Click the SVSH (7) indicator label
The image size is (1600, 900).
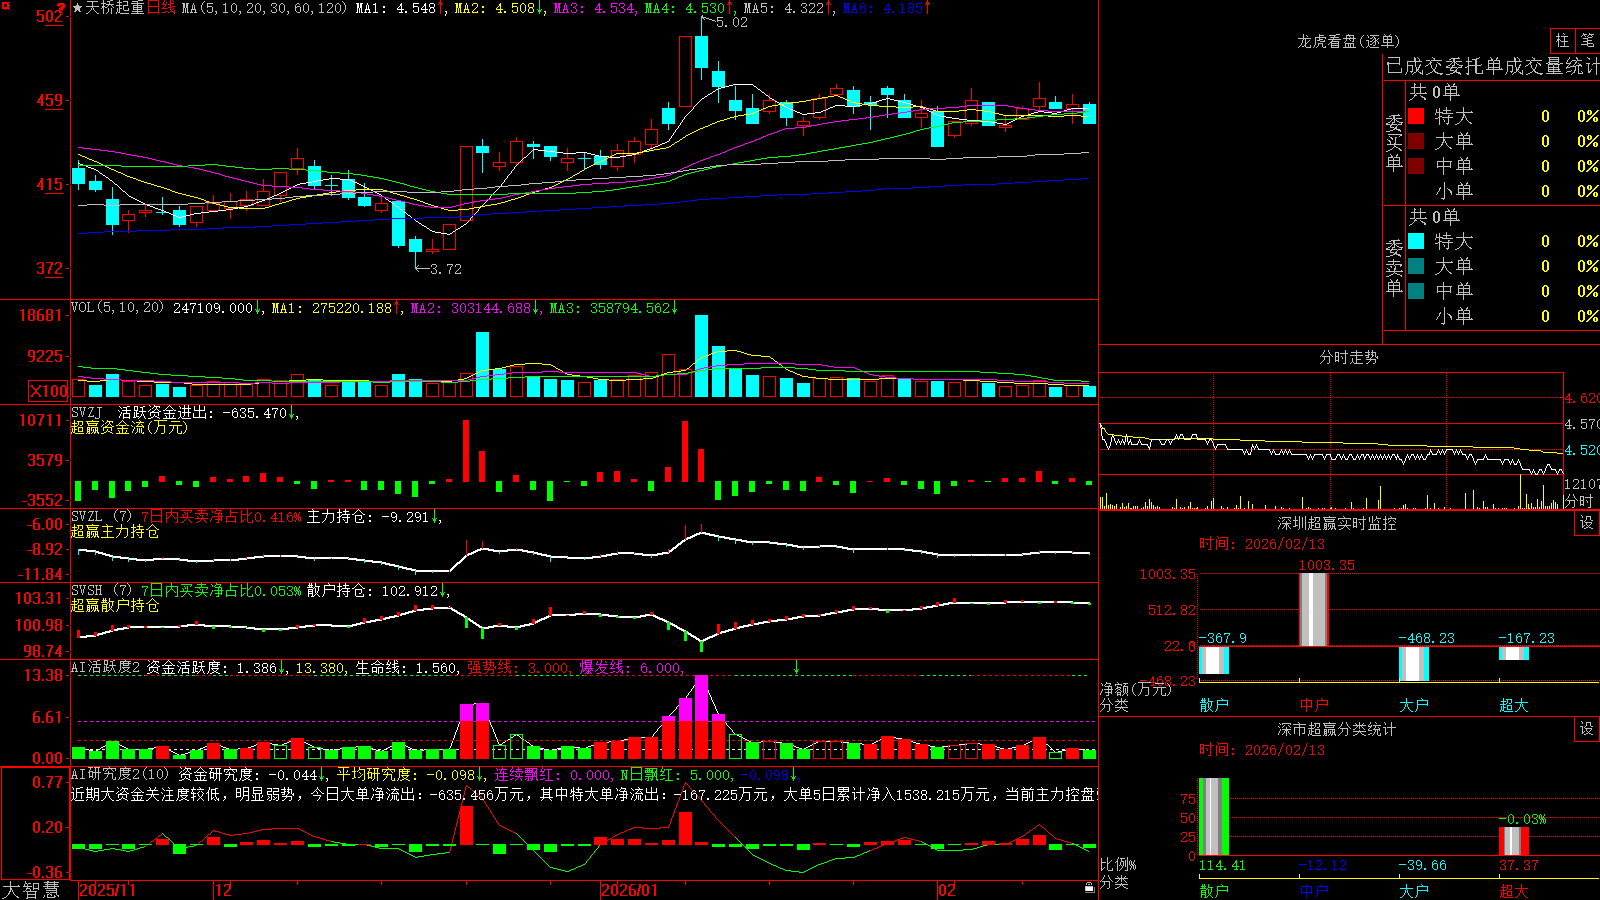pyautogui.click(x=101, y=591)
